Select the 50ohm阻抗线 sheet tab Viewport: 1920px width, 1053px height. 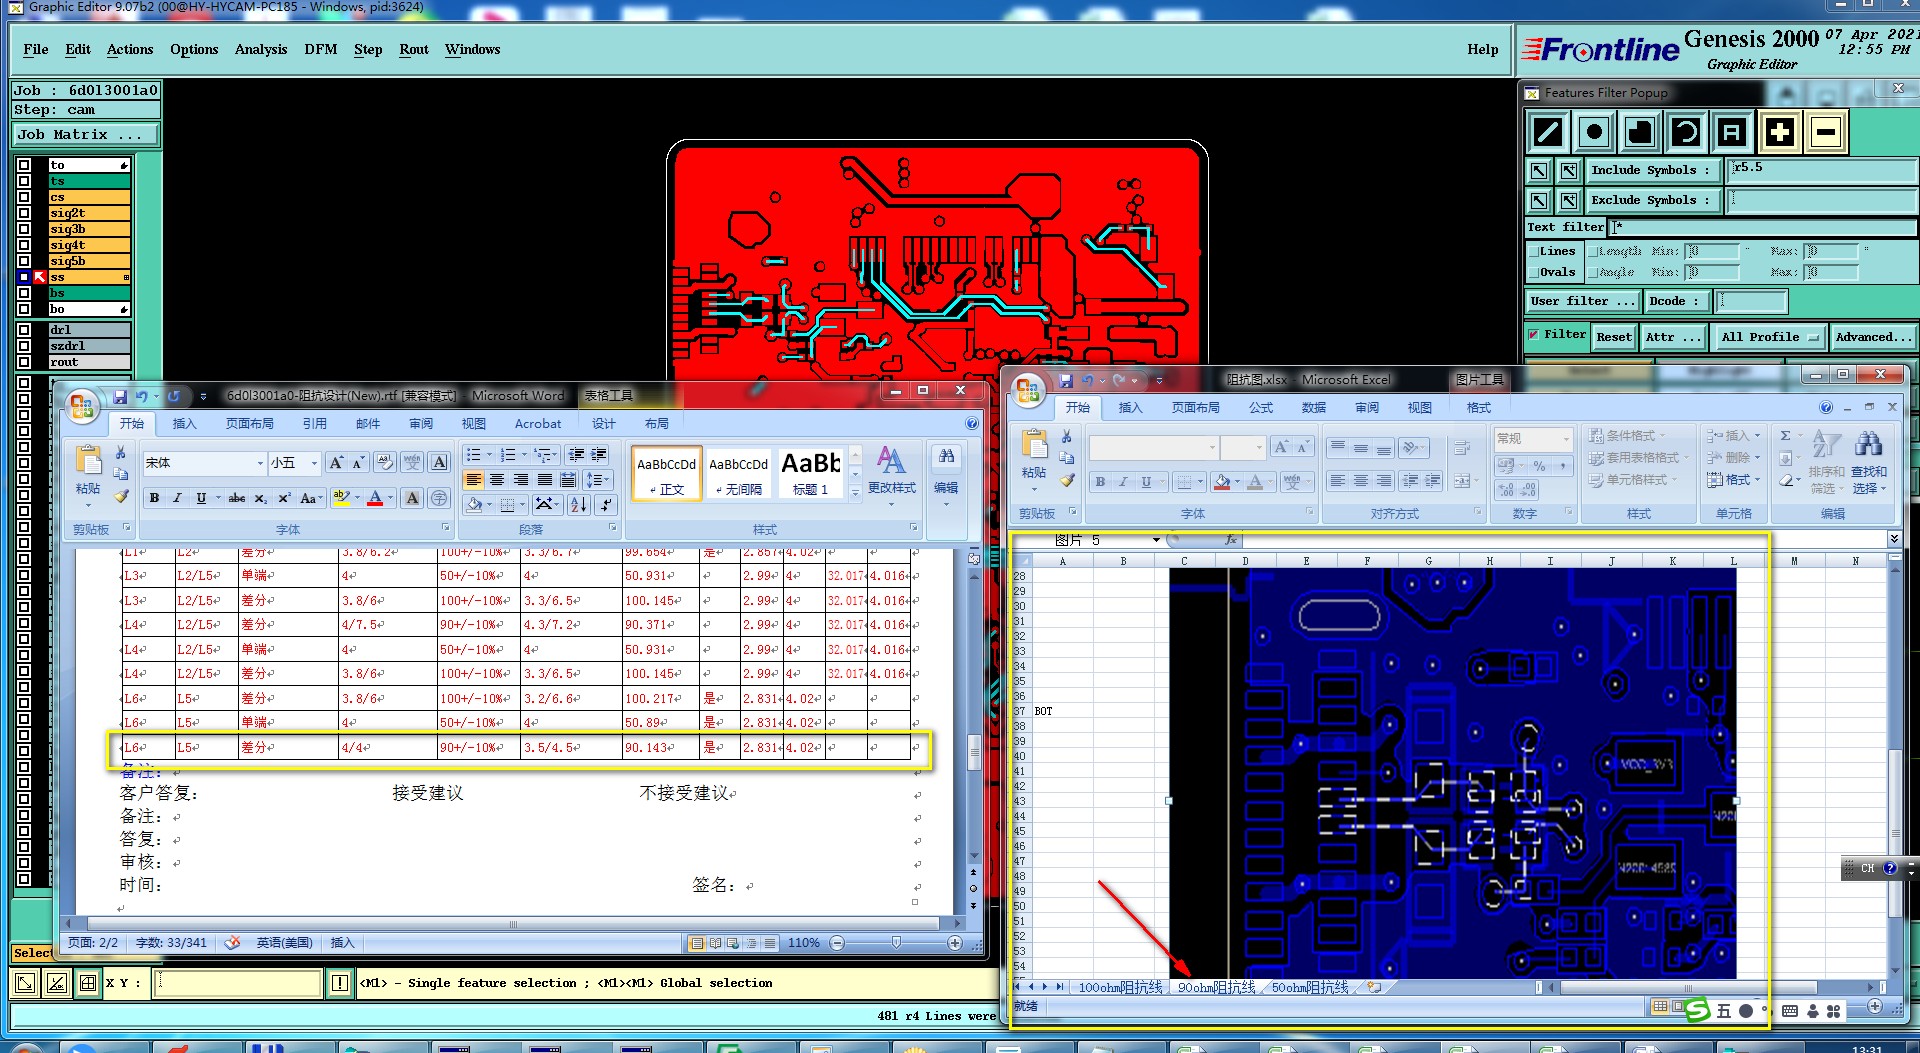click(1310, 988)
